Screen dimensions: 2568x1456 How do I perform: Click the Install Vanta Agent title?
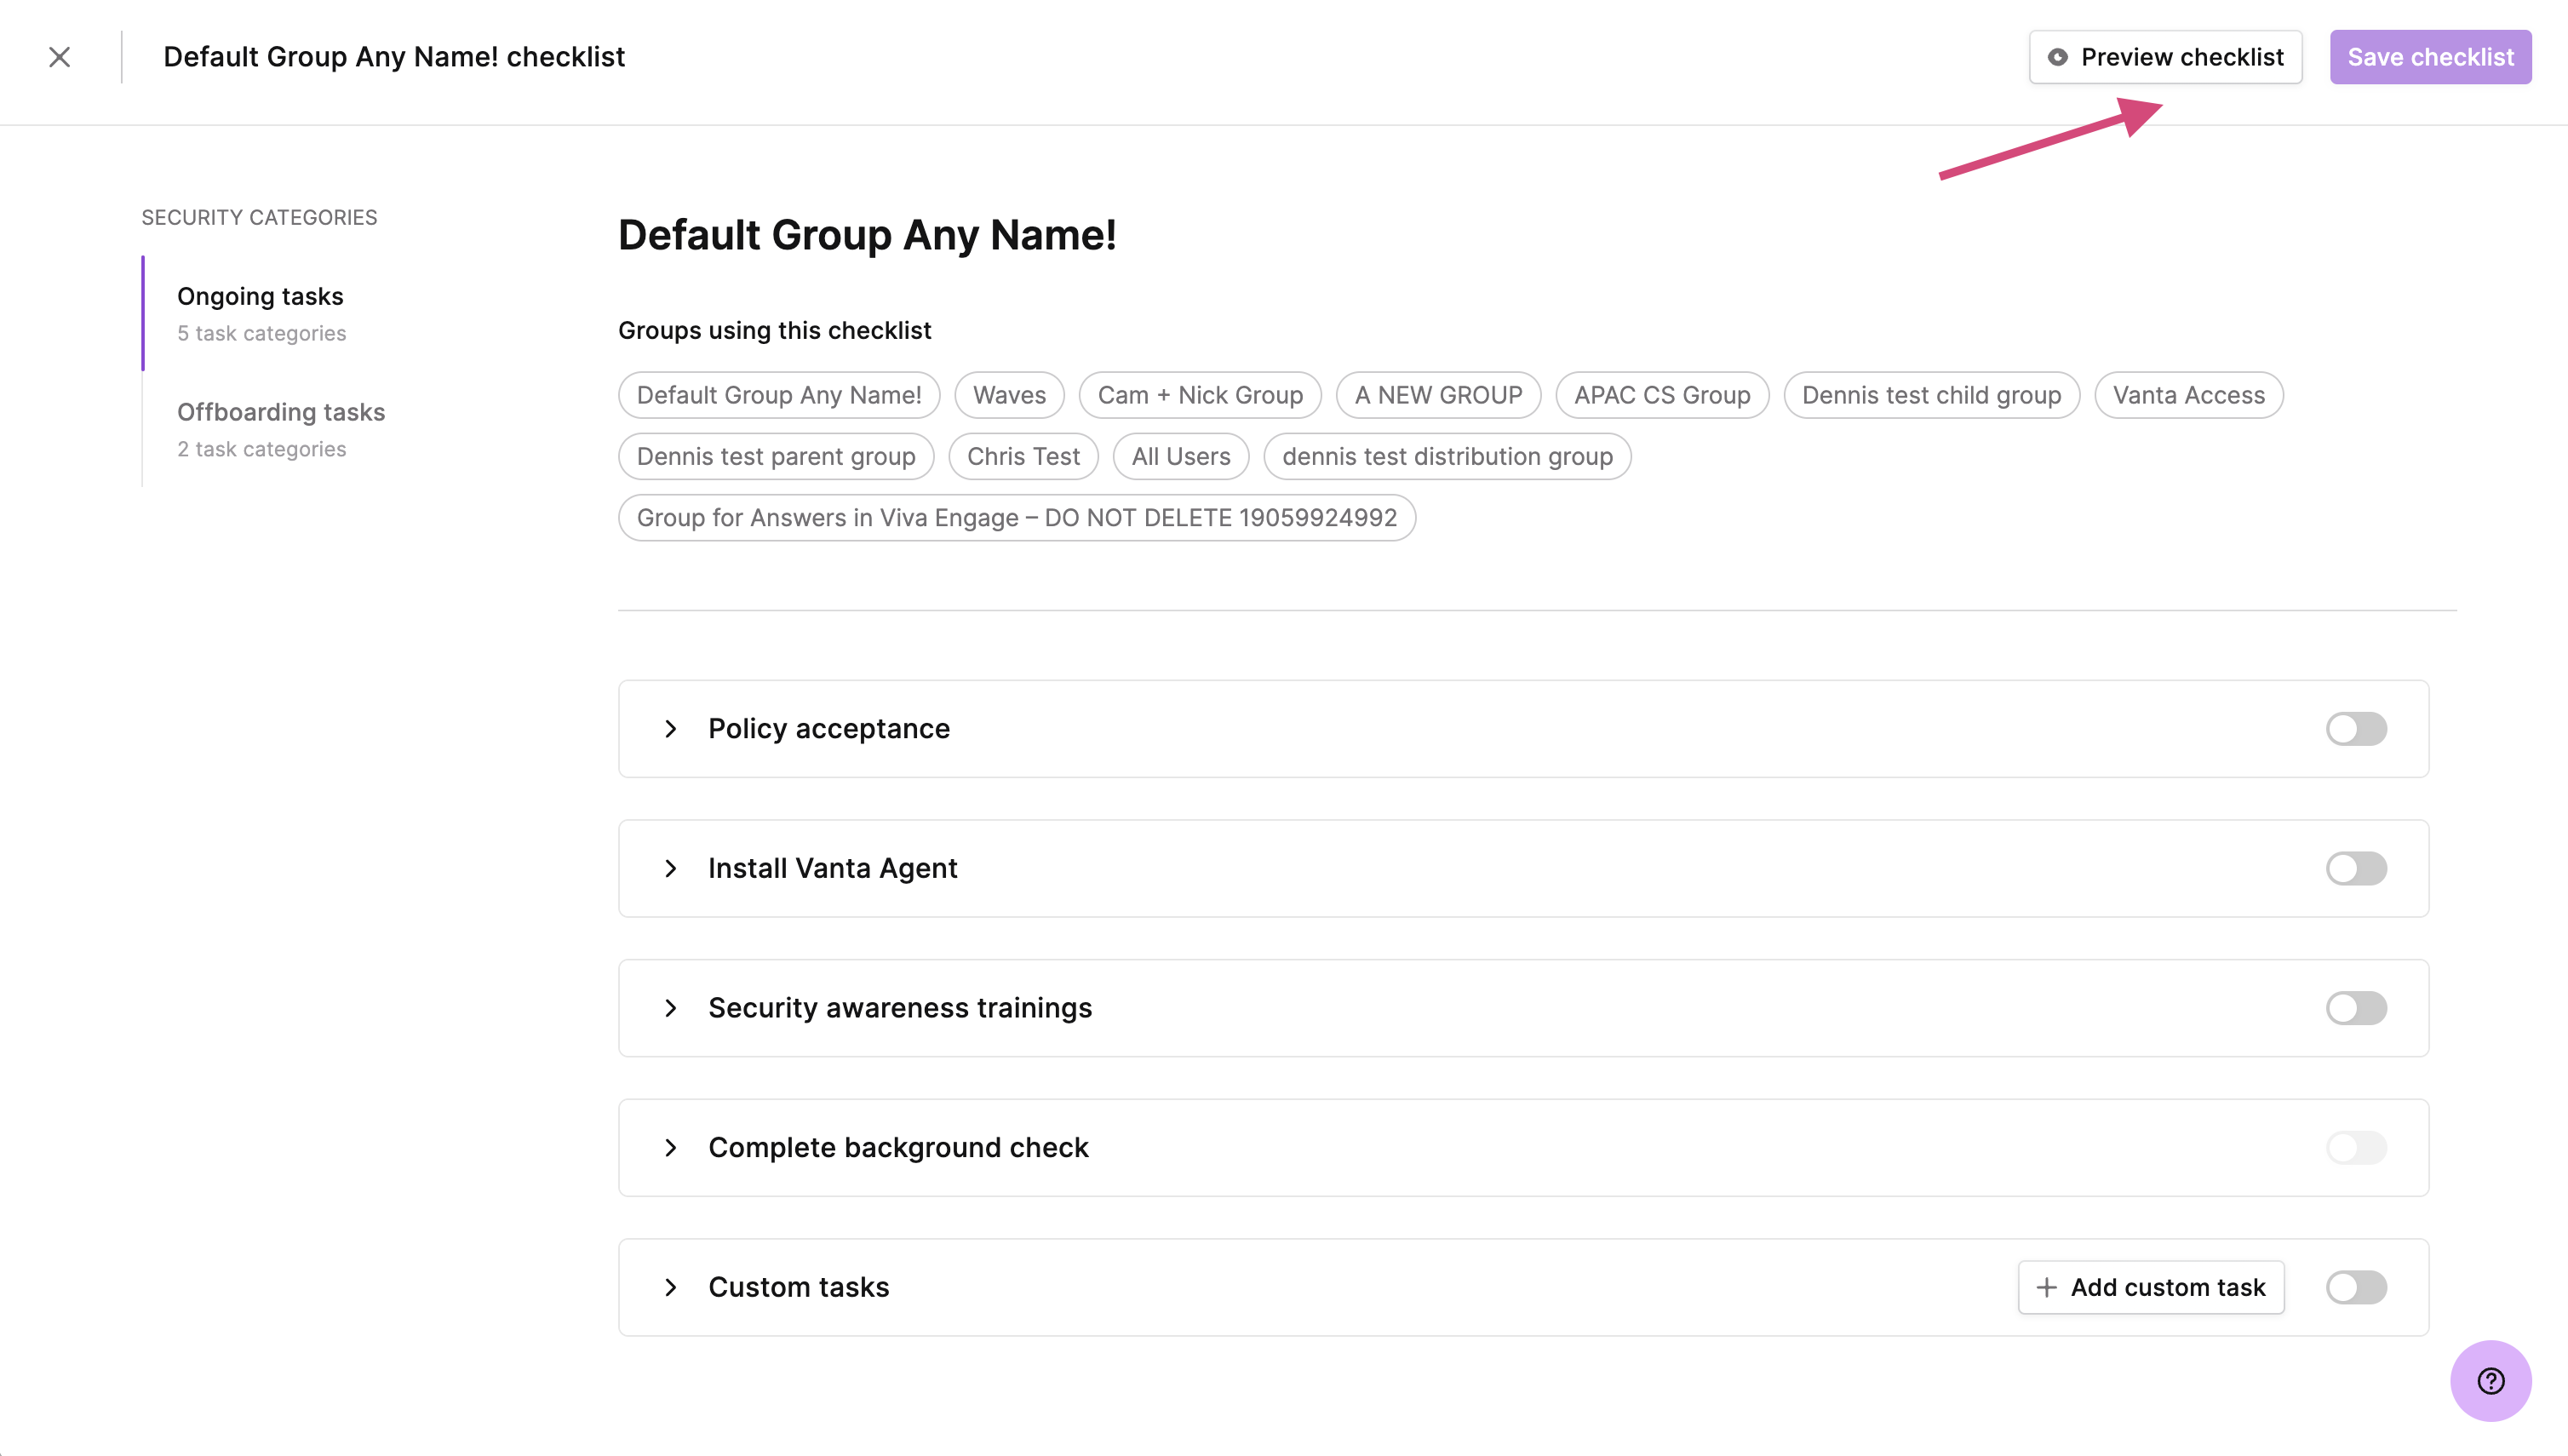click(x=833, y=869)
